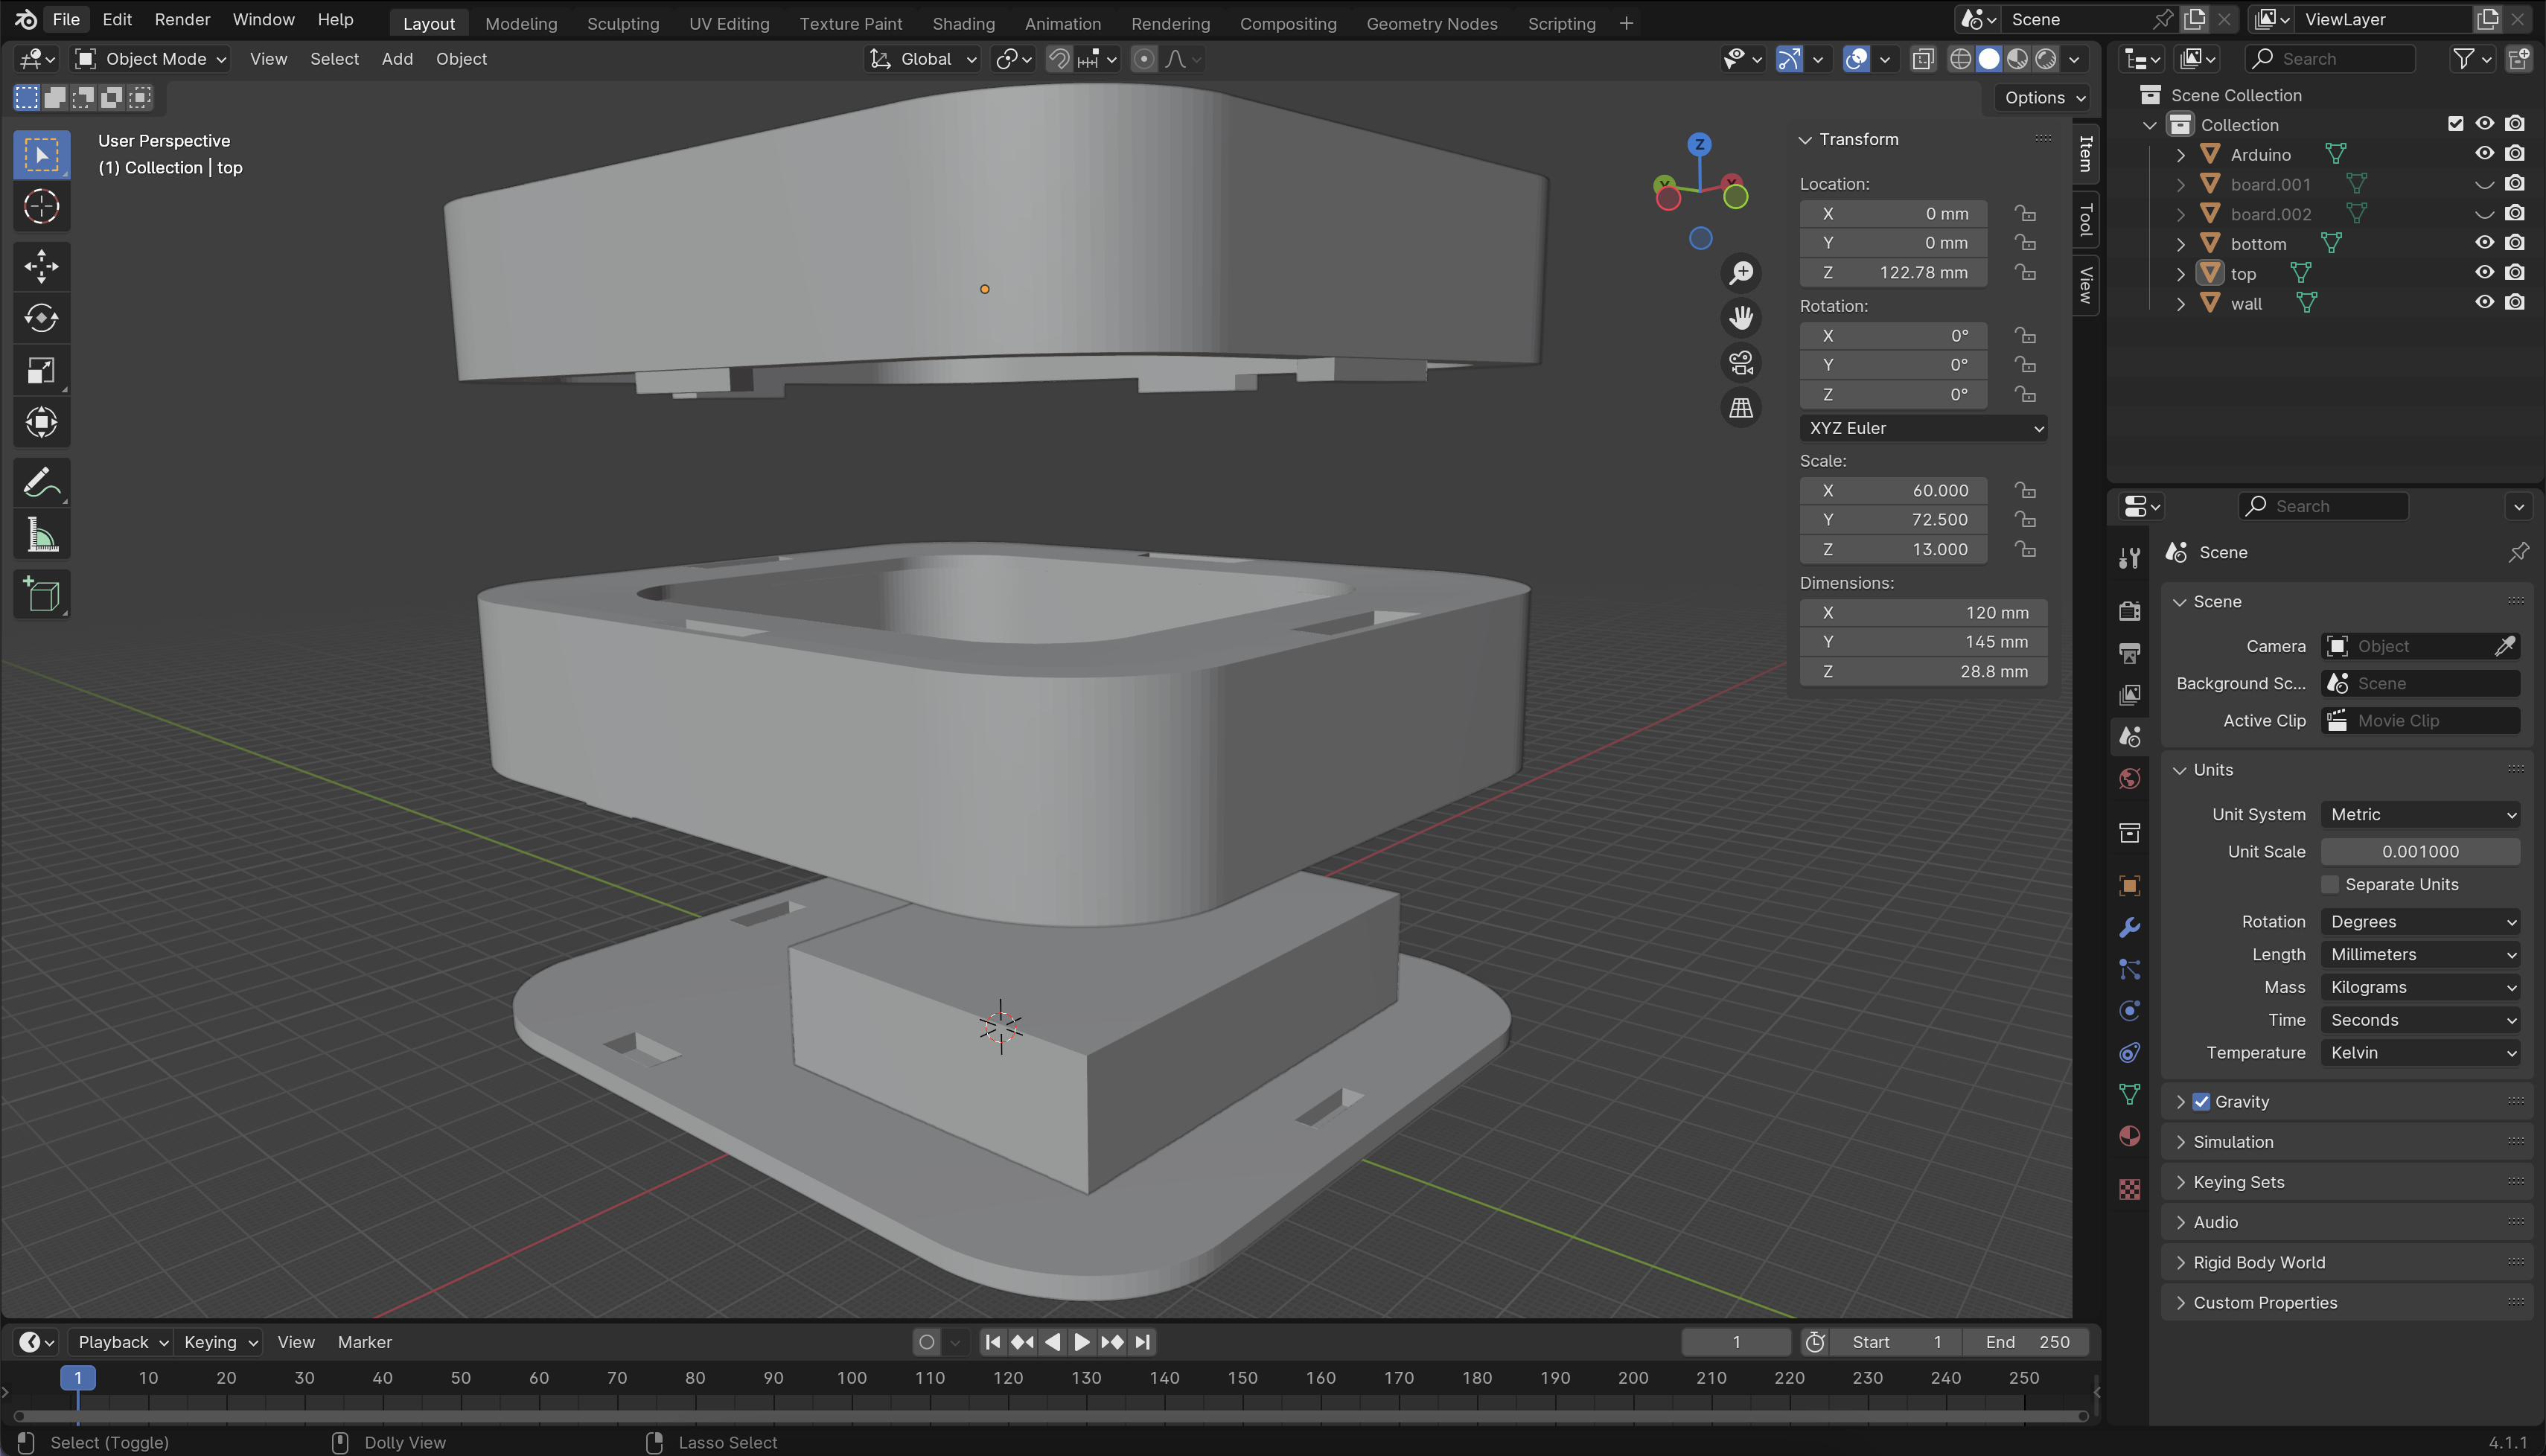Select the Scale tool
Screen dimensions: 2546x1456
pos(41,371)
